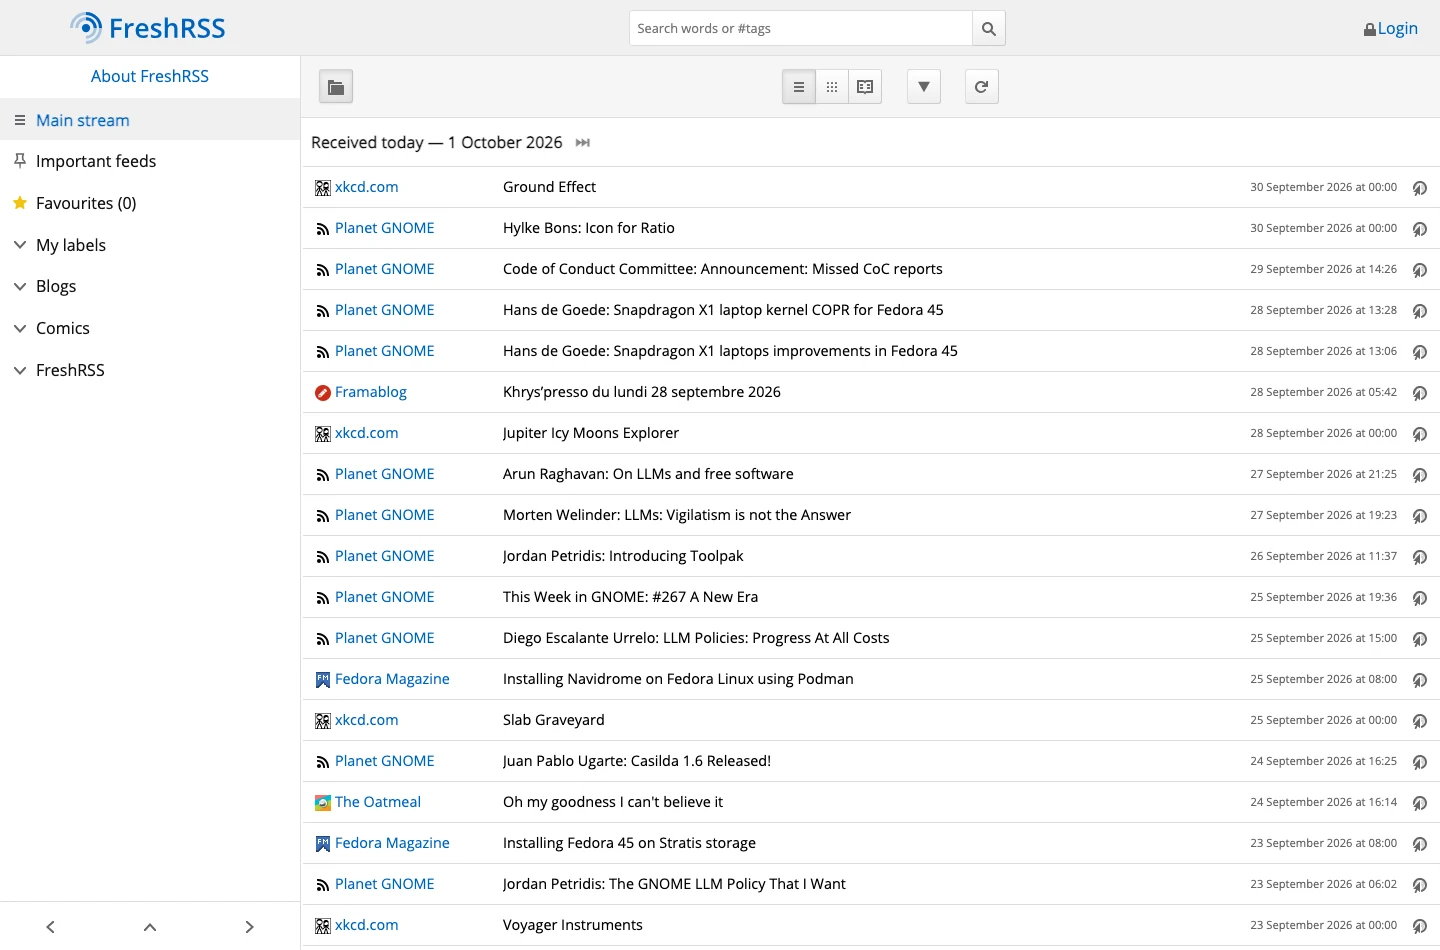
Task: Switch to global grid view
Action: (832, 87)
